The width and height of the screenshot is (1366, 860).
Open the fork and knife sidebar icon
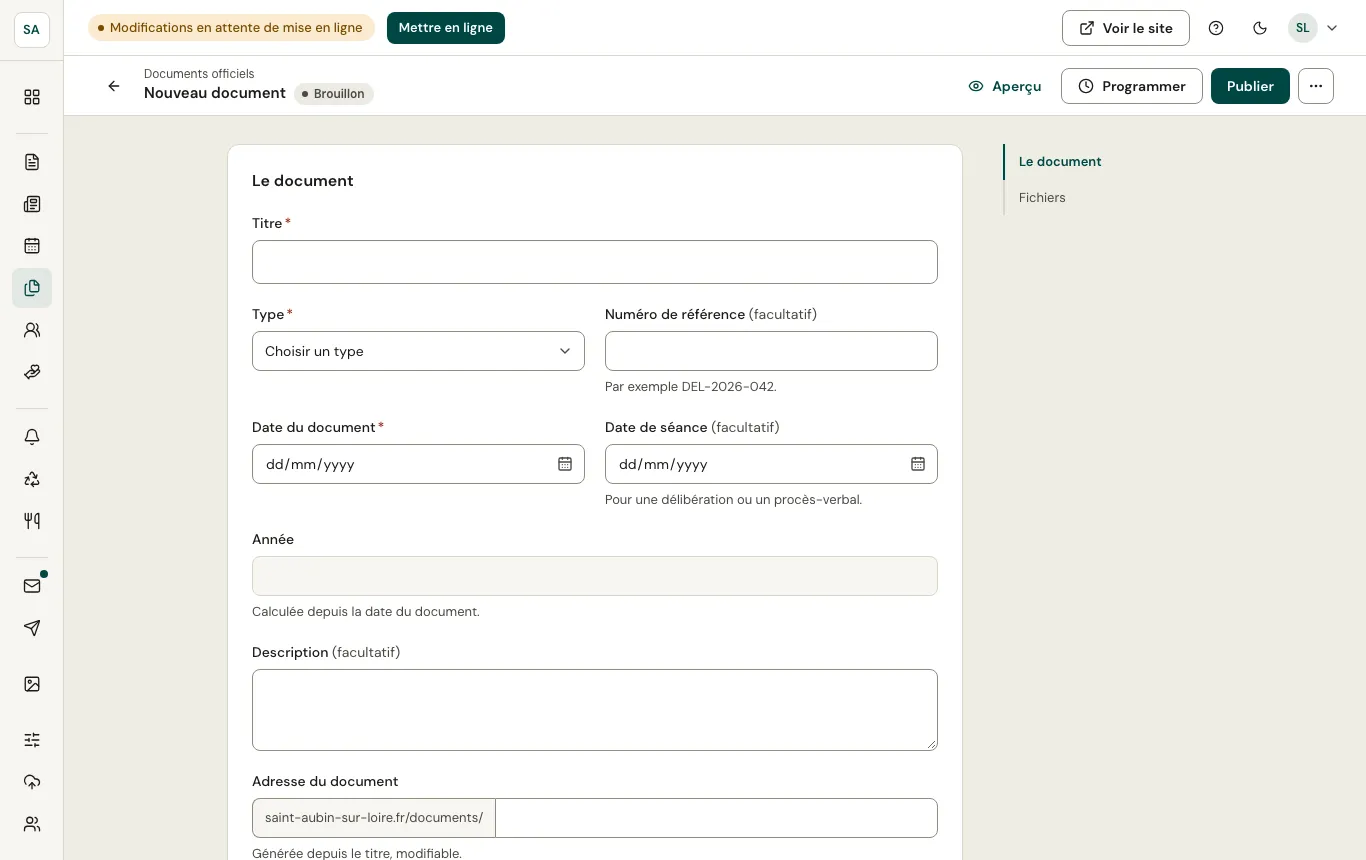pyautogui.click(x=32, y=521)
